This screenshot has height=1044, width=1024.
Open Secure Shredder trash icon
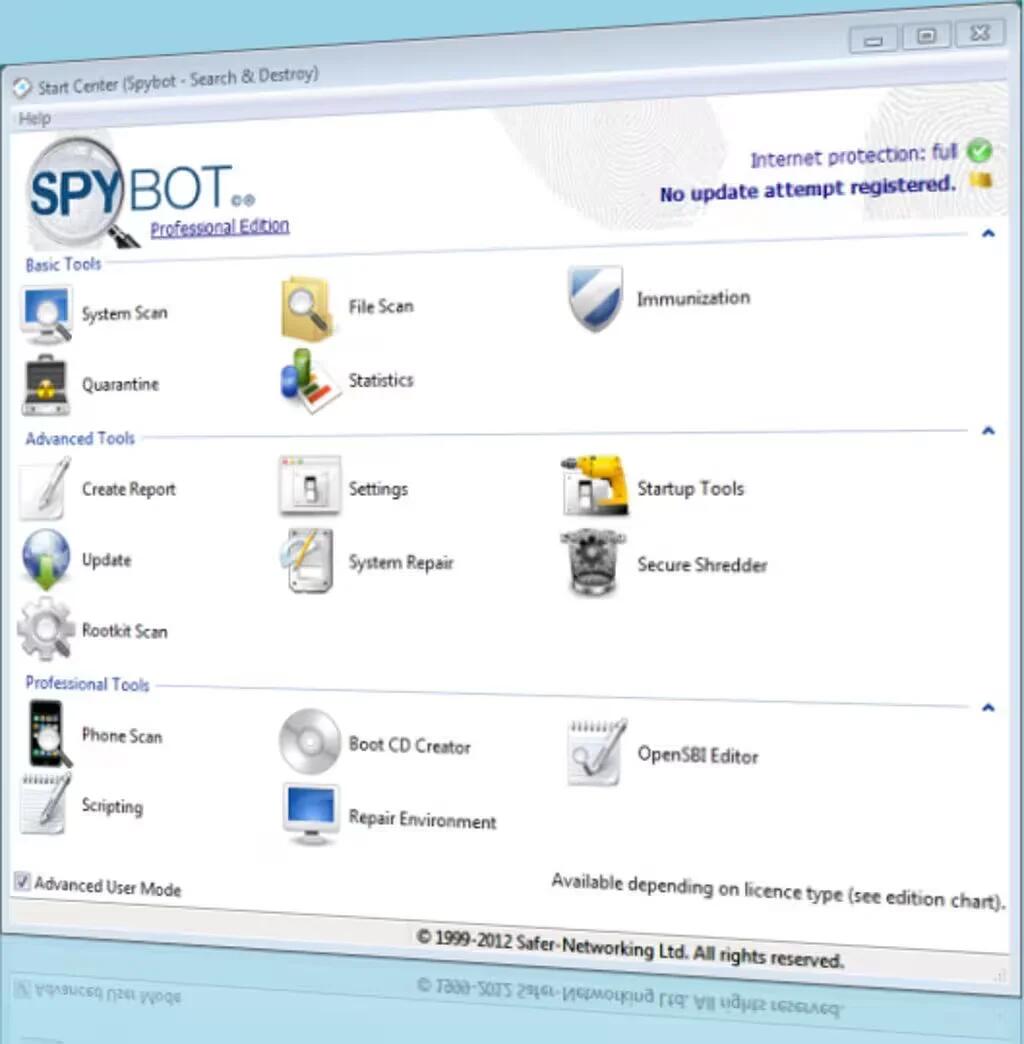(593, 562)
